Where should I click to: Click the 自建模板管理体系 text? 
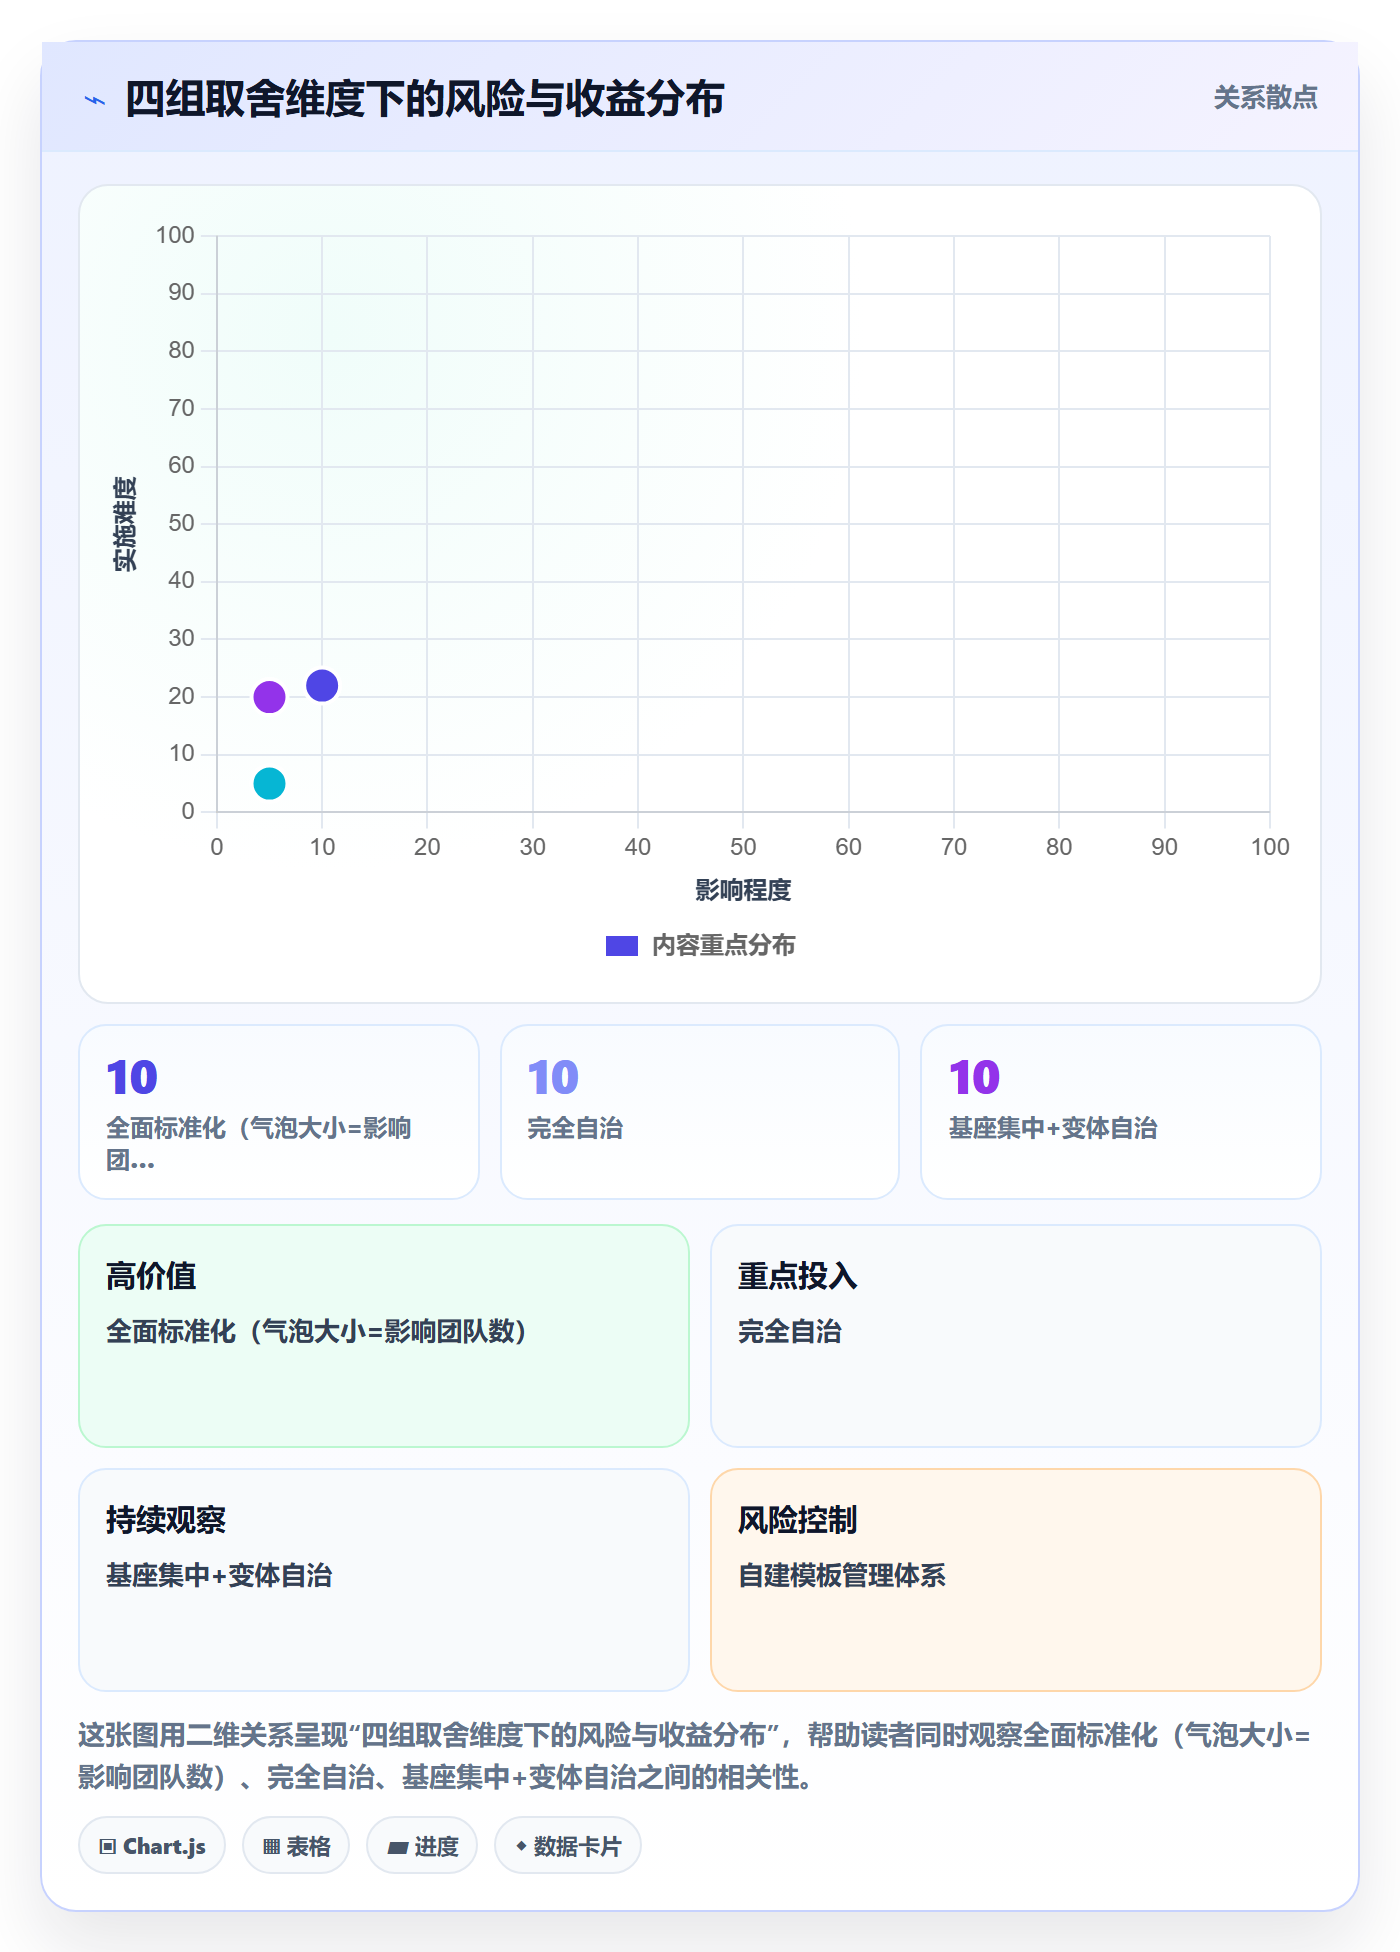coord(842,1575)
